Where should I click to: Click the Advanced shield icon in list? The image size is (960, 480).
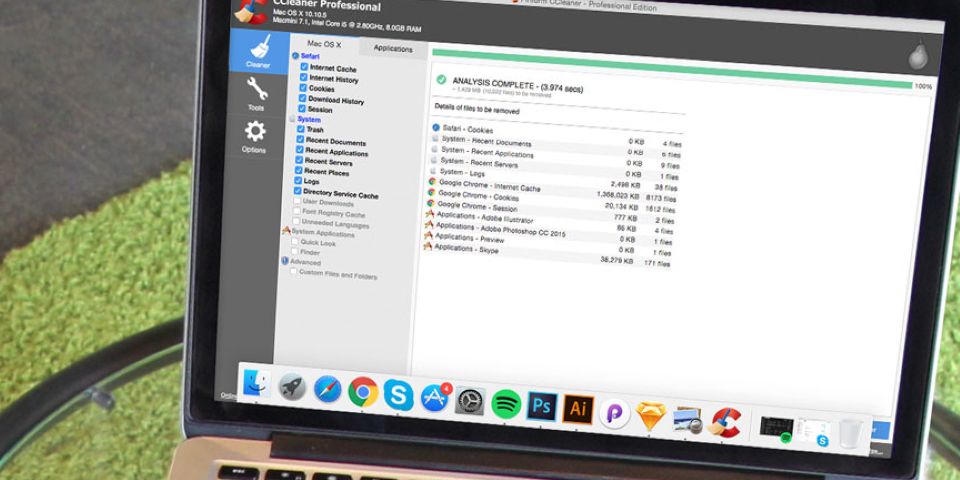[285, 261]
